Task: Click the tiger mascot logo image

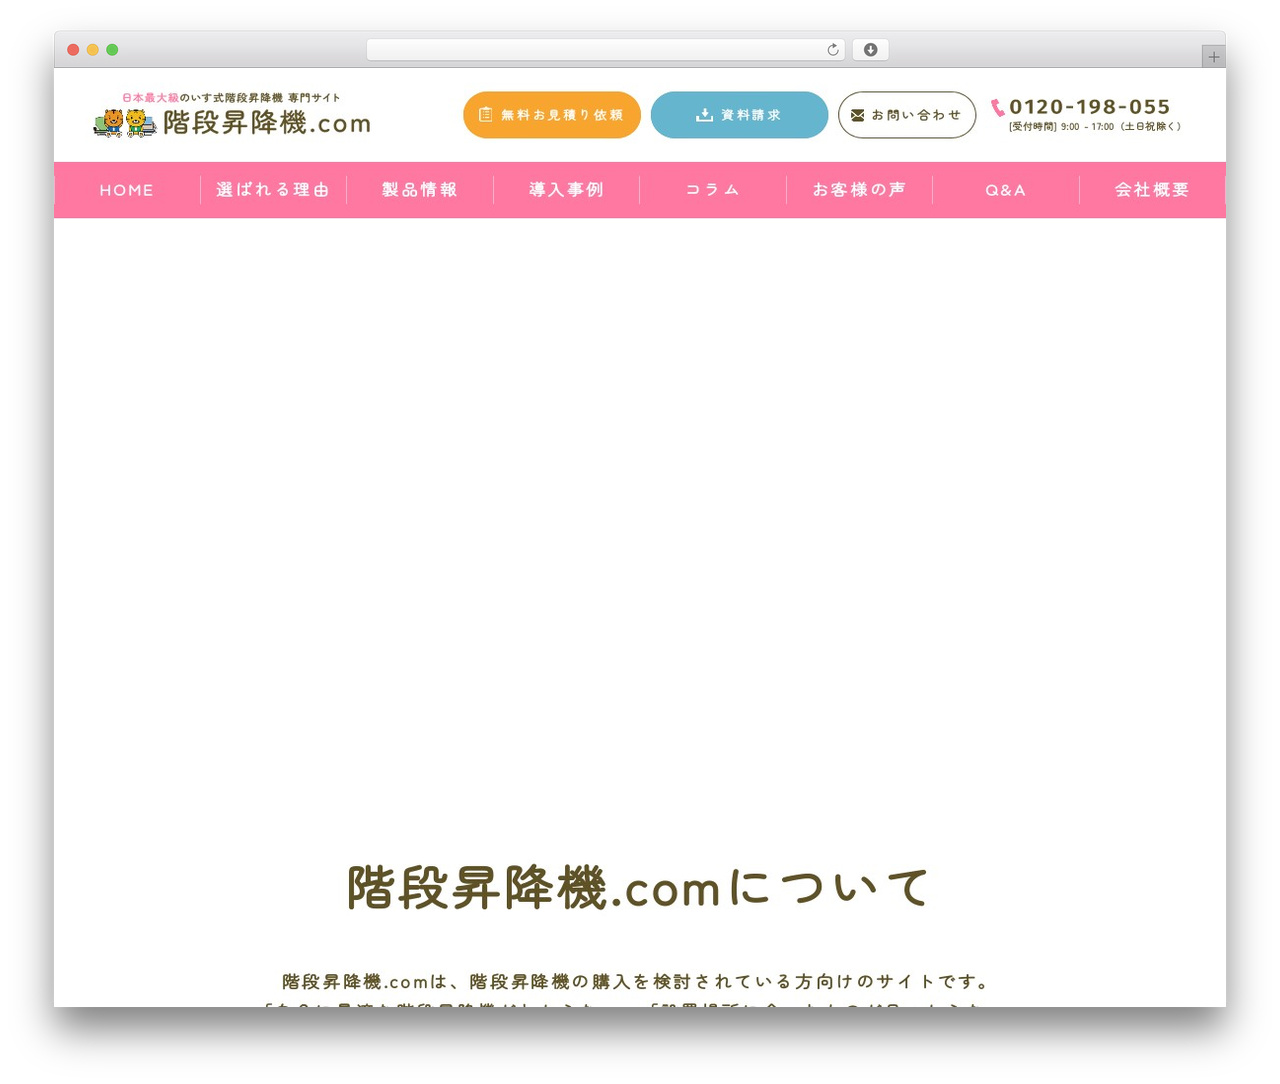Action: (x=125, y=123)
